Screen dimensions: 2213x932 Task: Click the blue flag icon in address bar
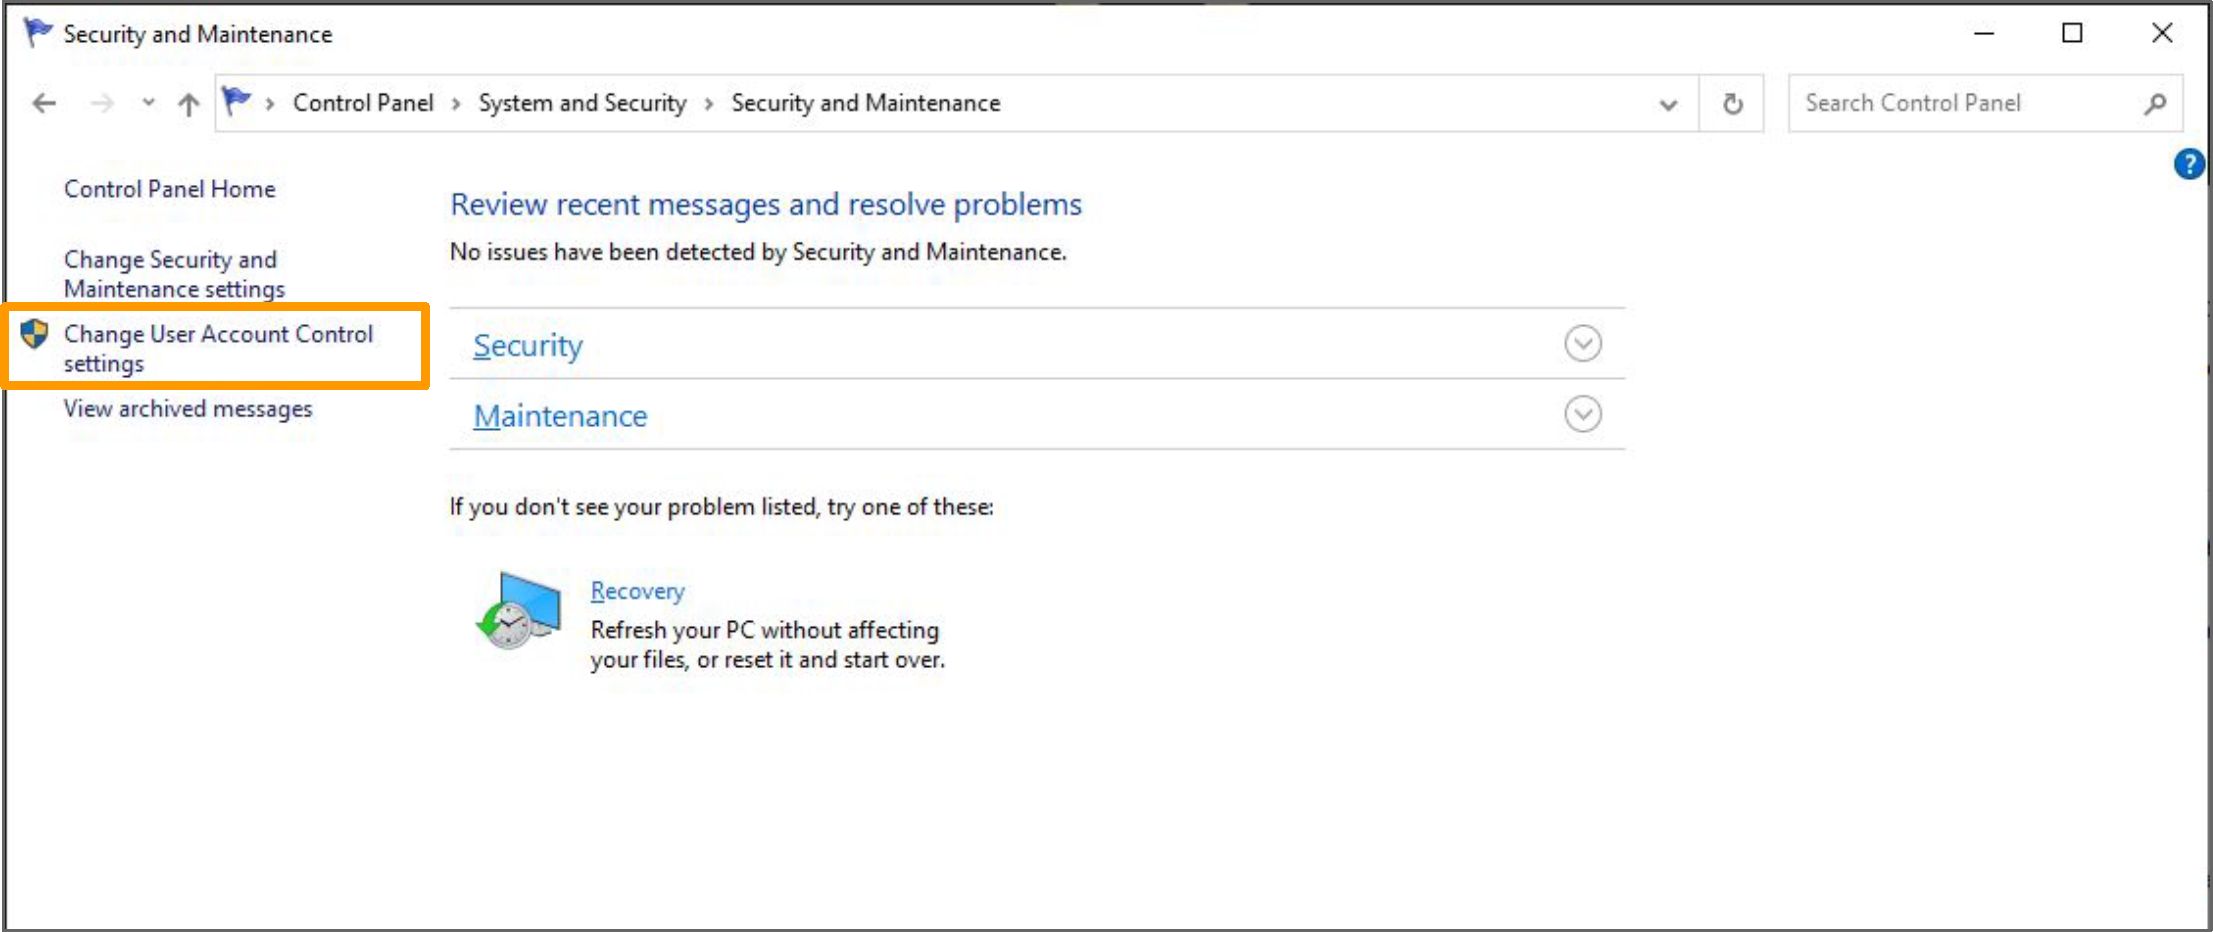pyautogui.click(x=237, y=102)
